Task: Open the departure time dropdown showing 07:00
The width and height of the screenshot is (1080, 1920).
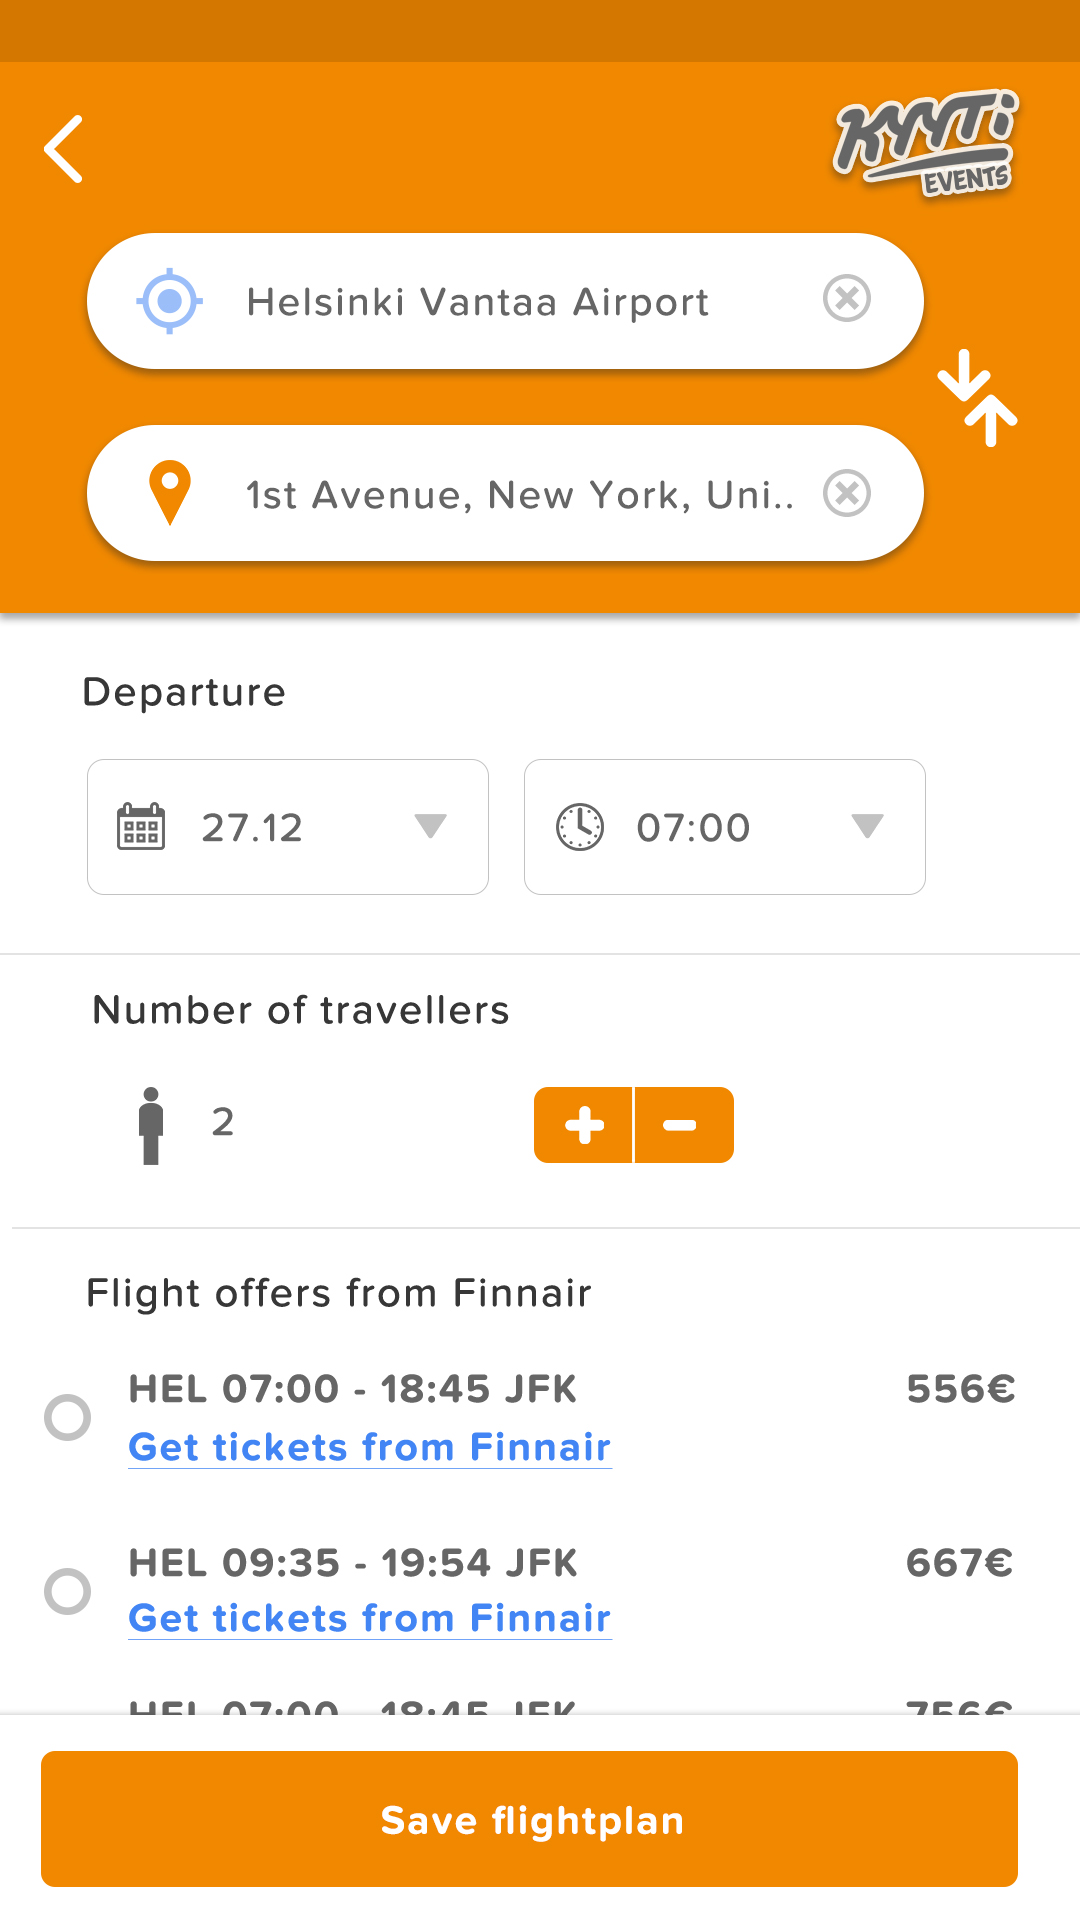Action: 725,827
